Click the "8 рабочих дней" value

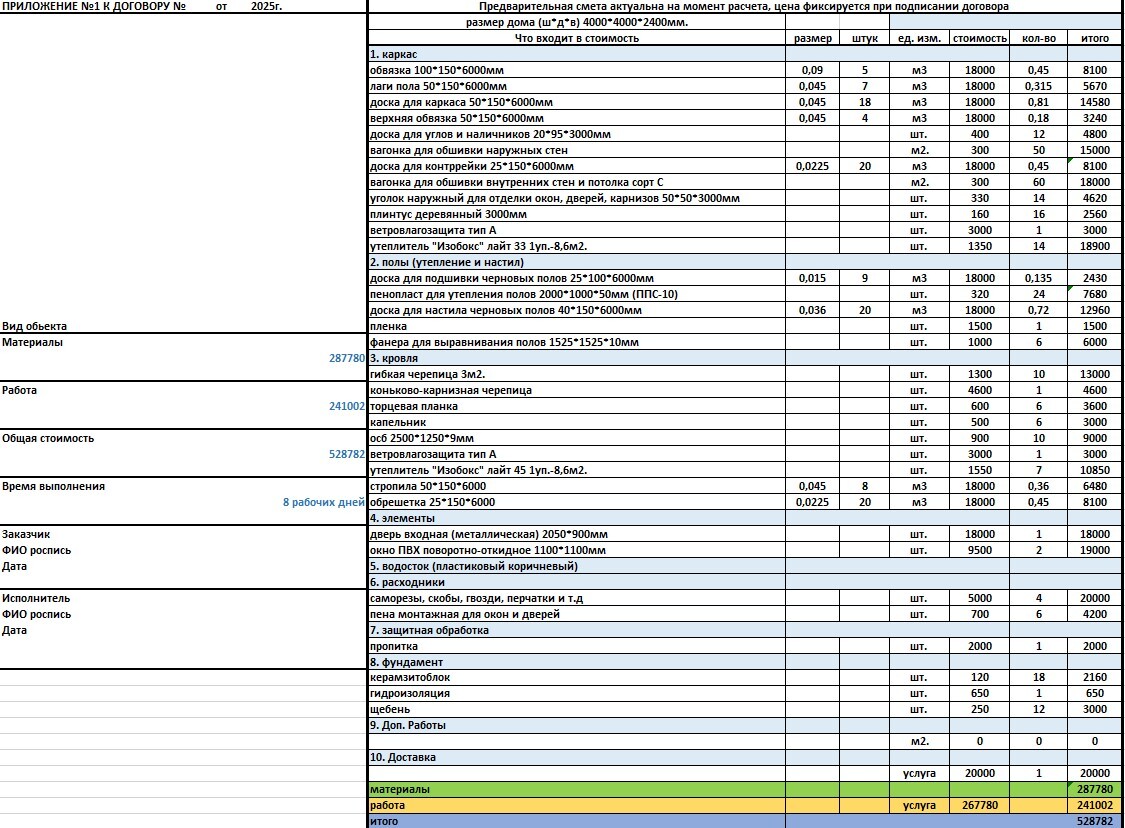click(x=324, y=502)
